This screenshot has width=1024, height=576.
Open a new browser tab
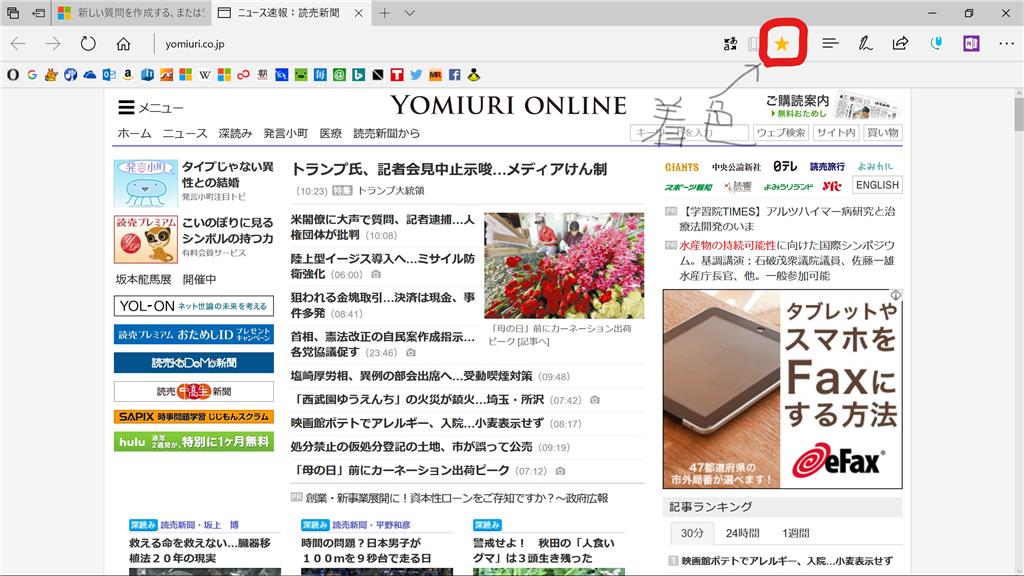point(385,12)
